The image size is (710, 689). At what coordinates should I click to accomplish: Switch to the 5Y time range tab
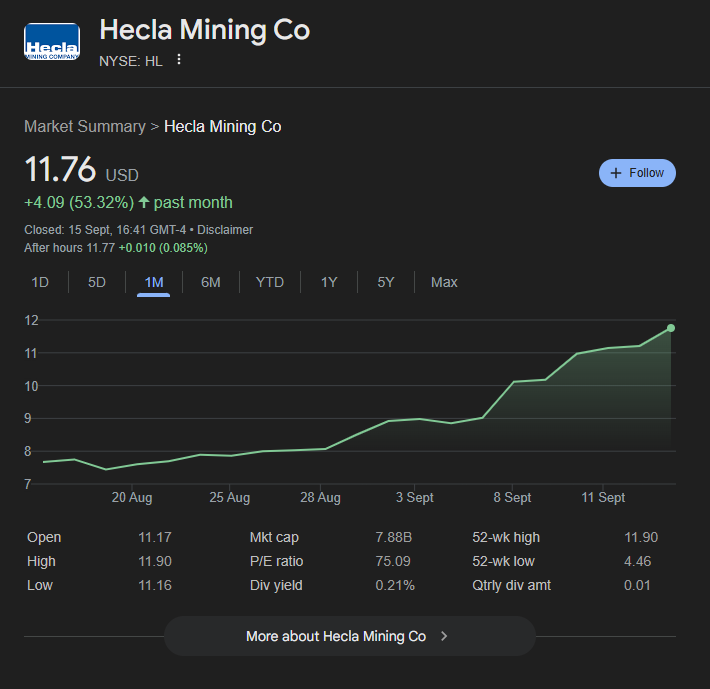pos(386,282)
